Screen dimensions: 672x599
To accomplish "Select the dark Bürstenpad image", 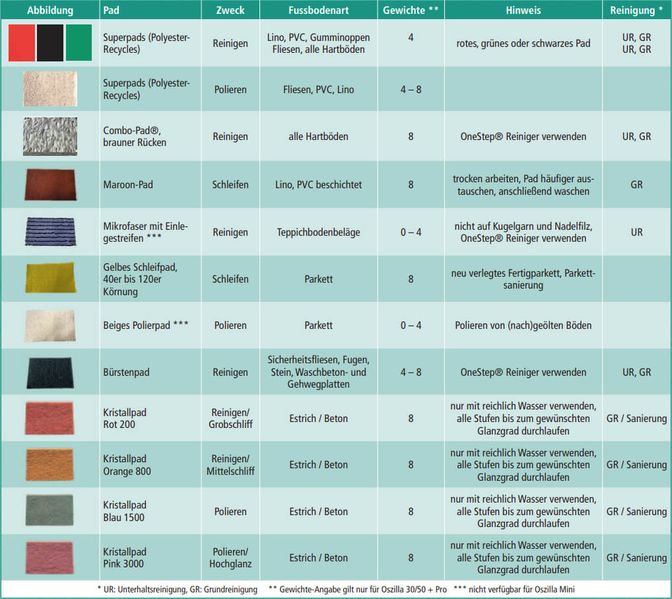I will pos(49,372).
